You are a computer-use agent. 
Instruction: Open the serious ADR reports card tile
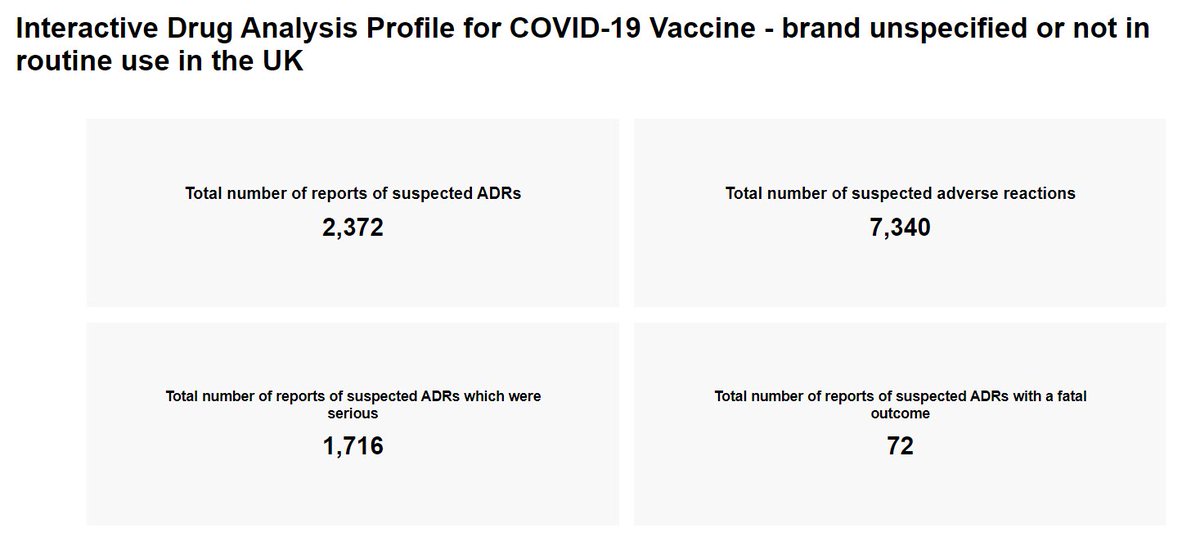(353, 490)
